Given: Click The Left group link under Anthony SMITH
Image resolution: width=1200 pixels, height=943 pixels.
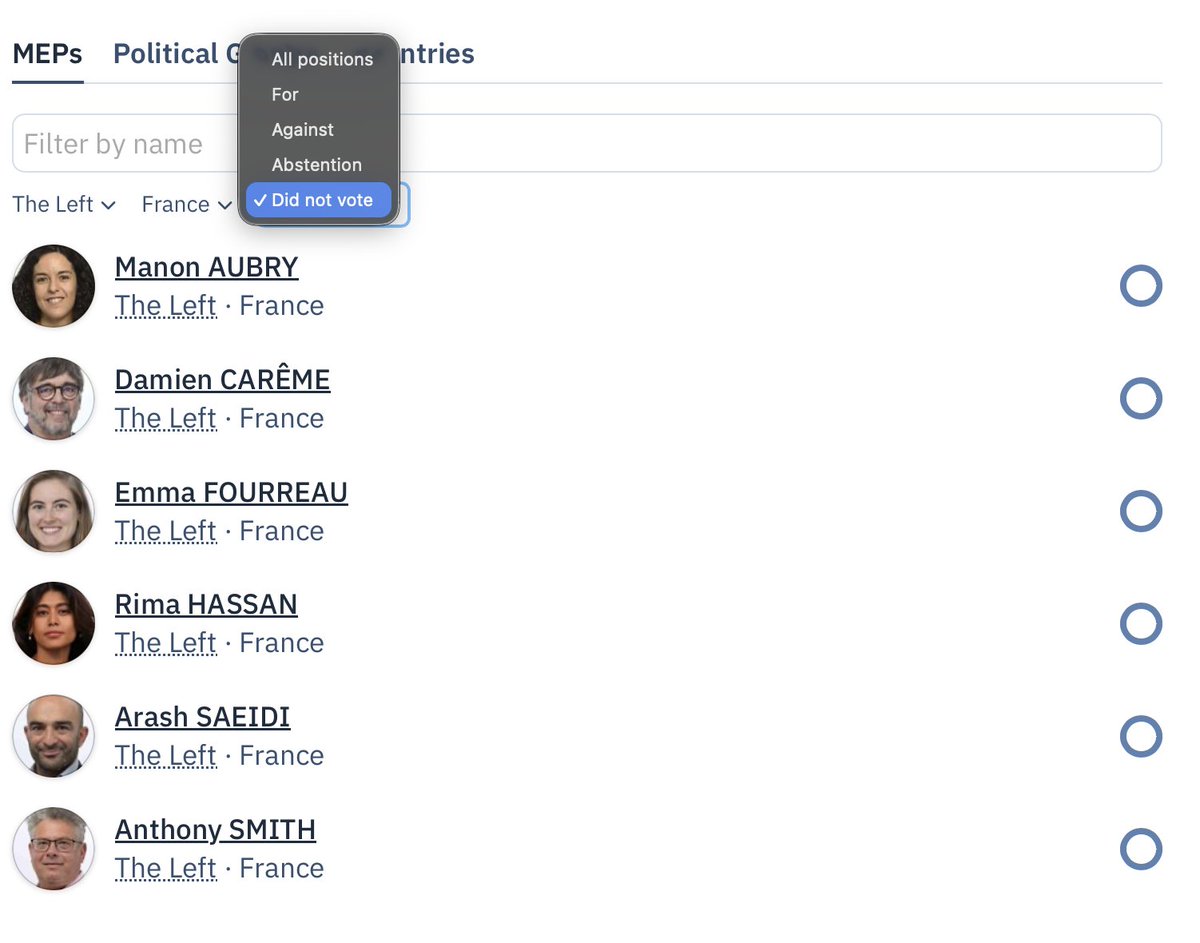Looking at the screenshot, I should click(x=165, y=868).
